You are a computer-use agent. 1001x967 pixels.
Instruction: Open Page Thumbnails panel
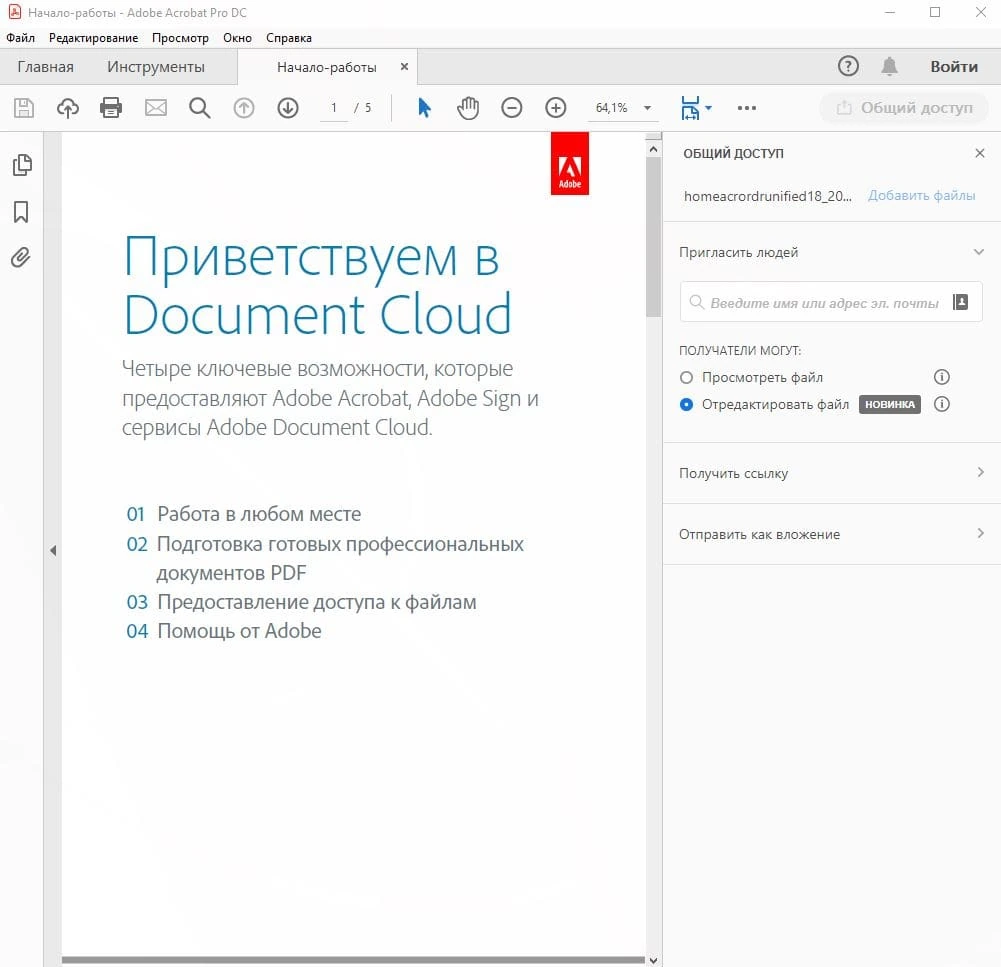[x=22, y=165]
